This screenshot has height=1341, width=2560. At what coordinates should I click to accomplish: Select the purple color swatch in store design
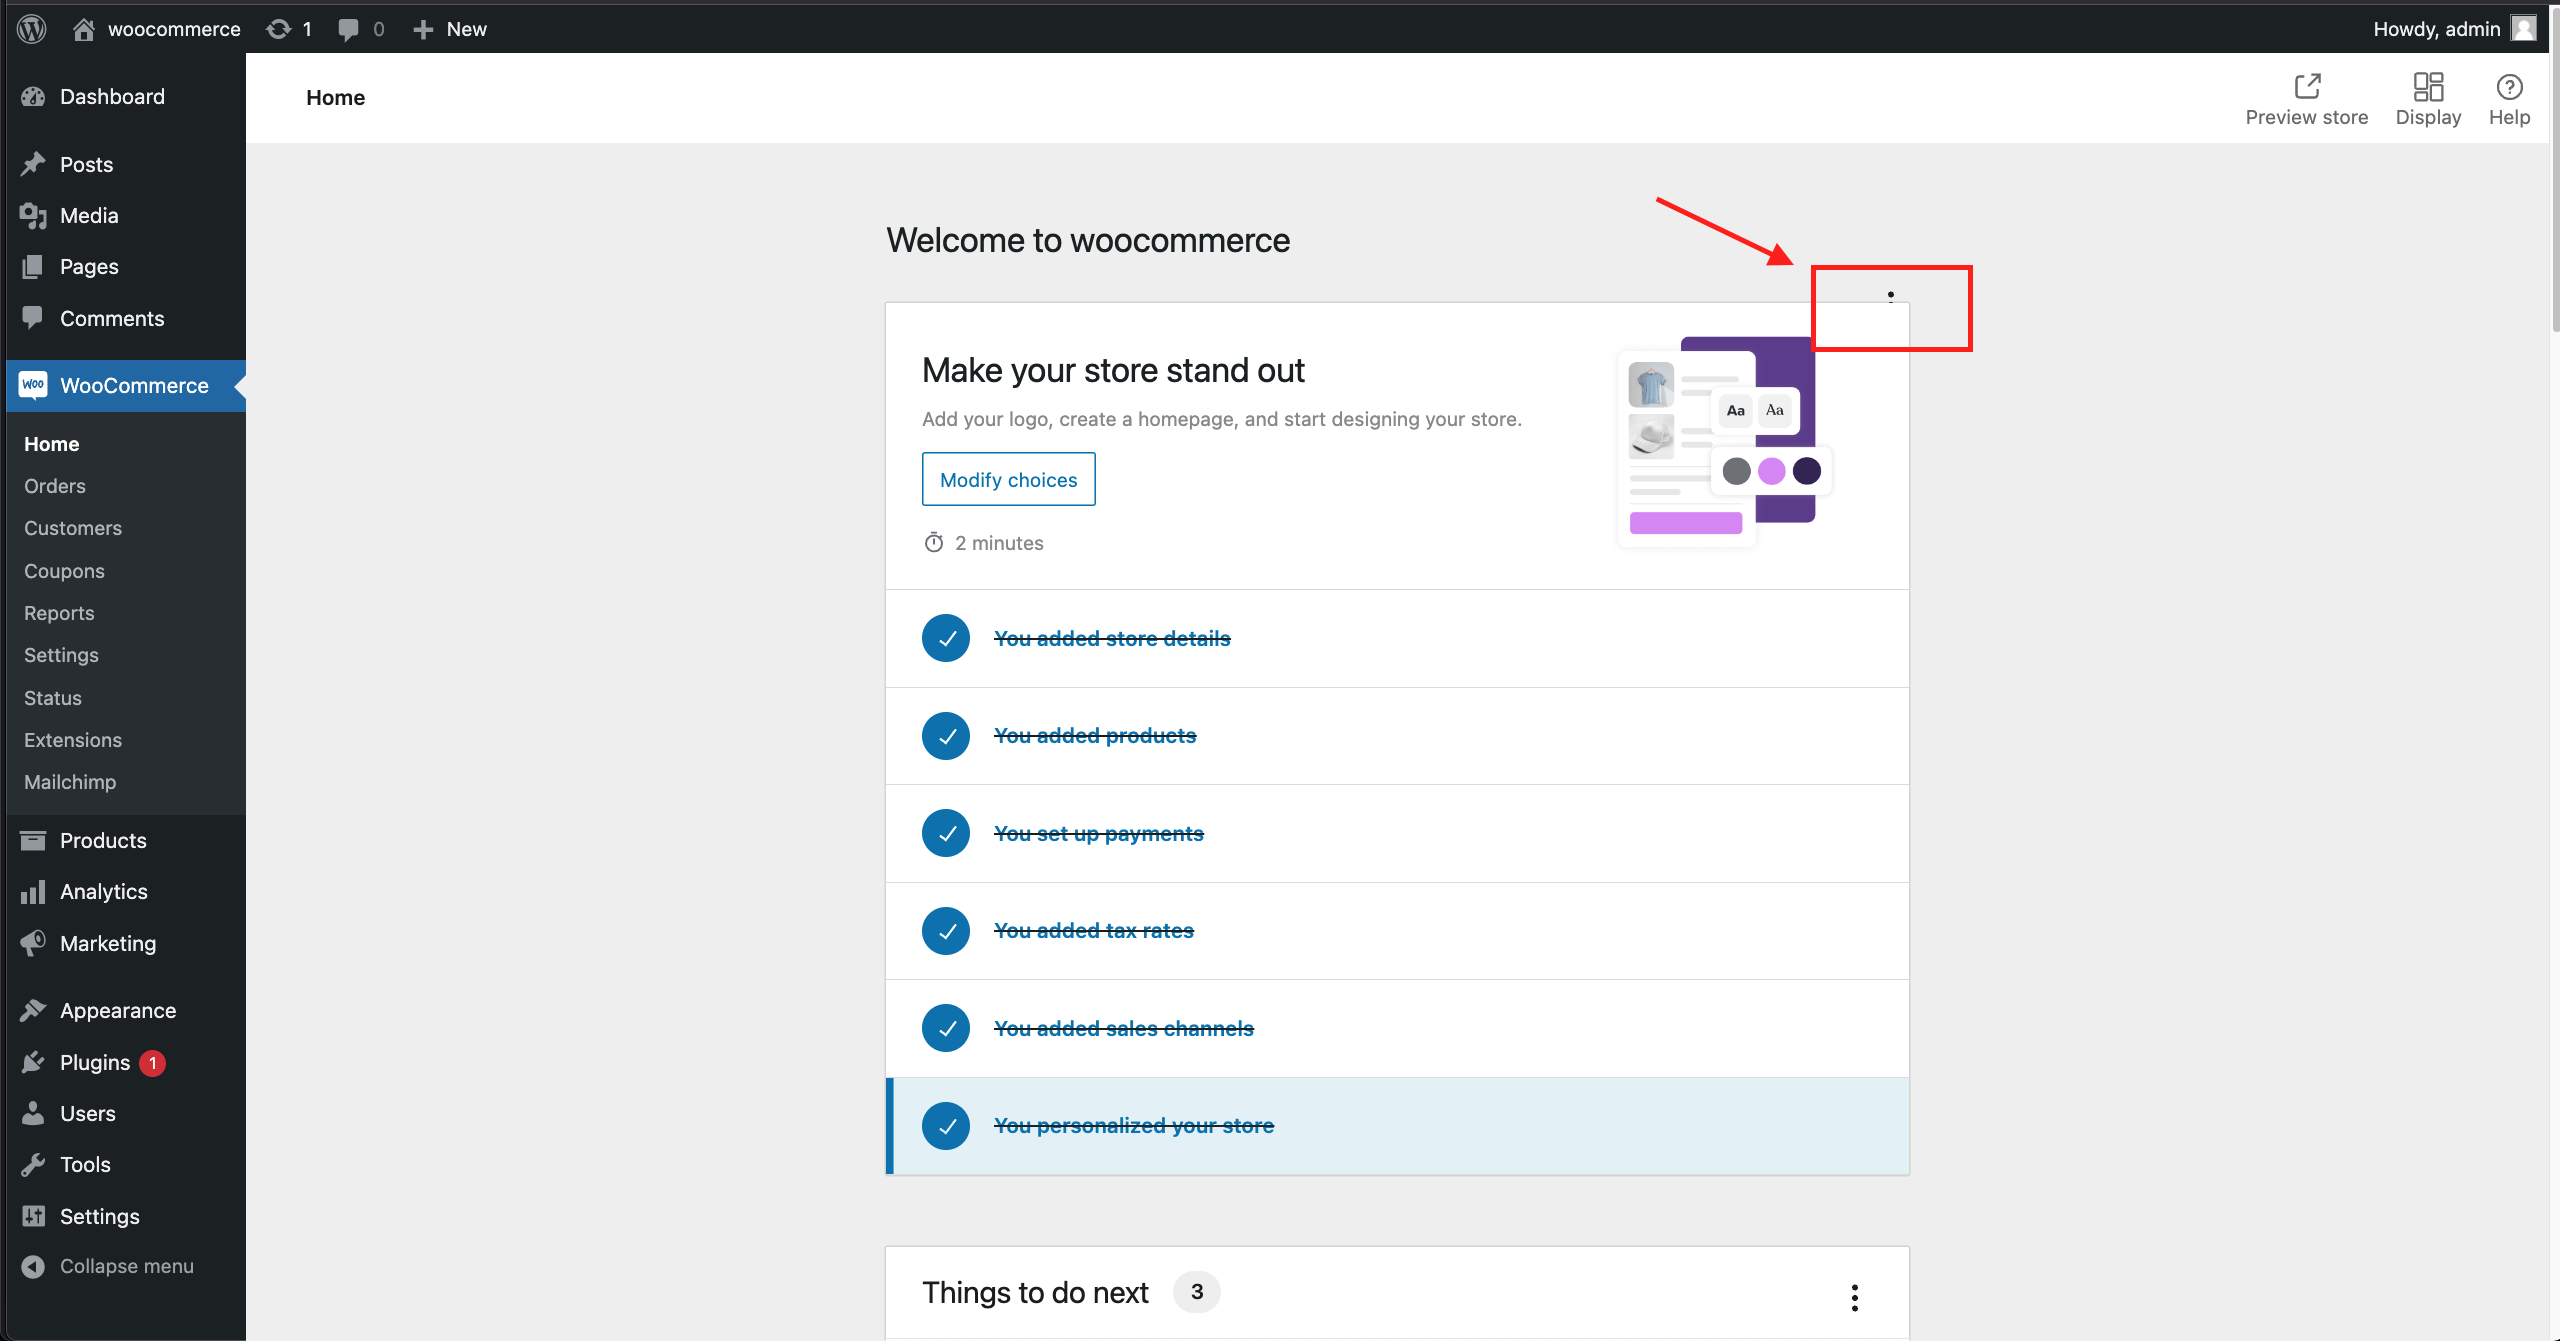point(1771,469)
